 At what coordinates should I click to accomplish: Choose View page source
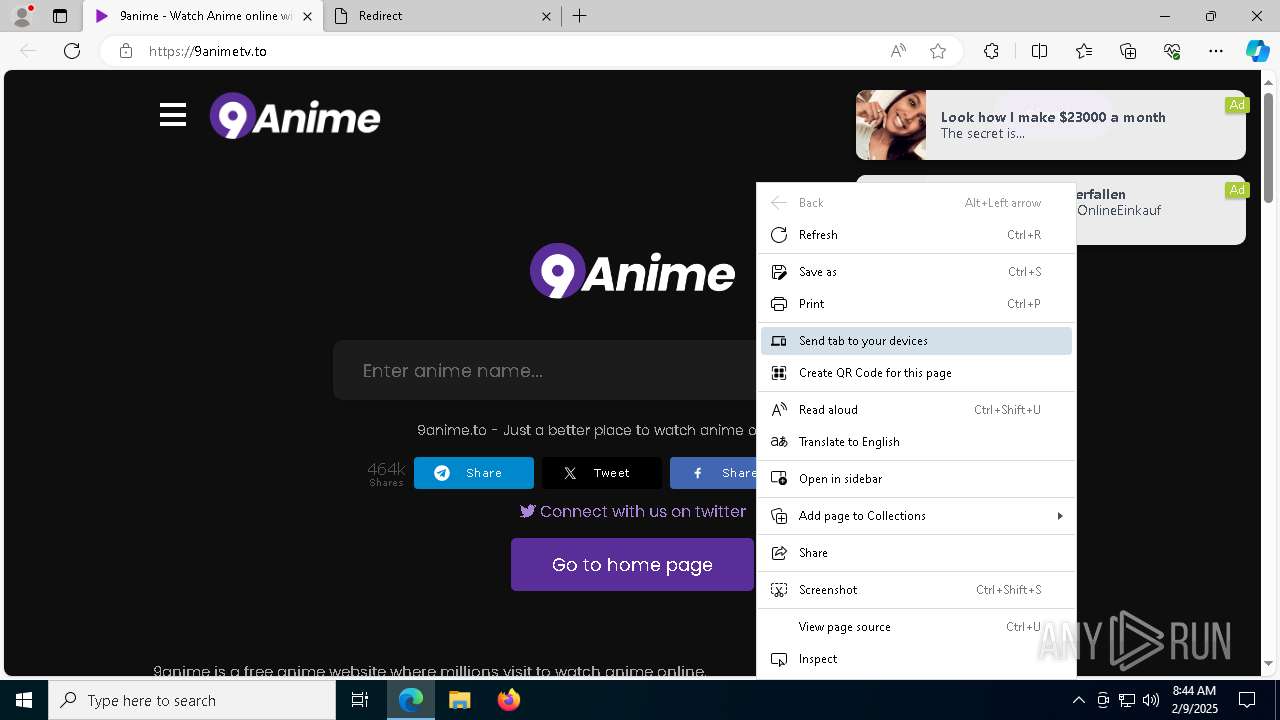coord(916,627)
